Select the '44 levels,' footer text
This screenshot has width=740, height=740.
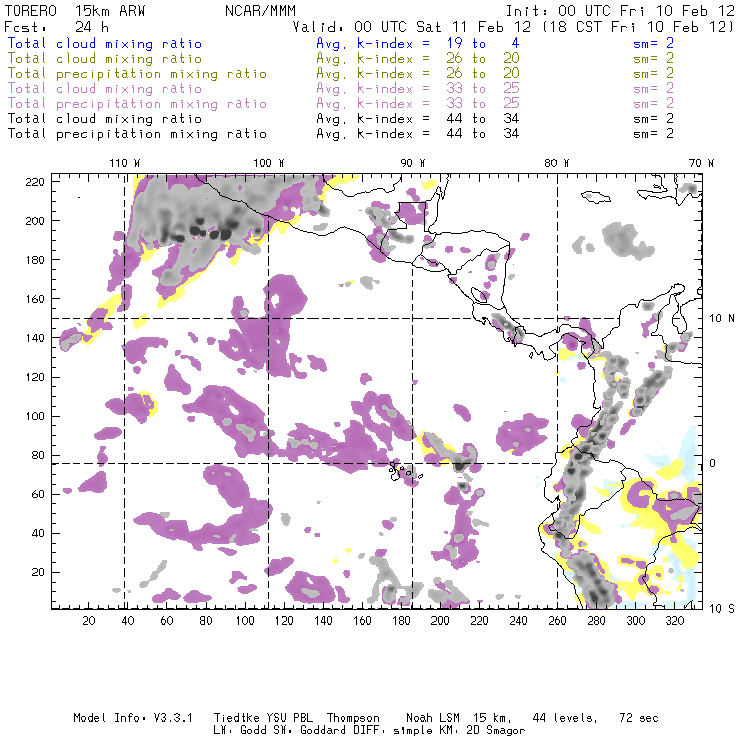coord(565,718)
